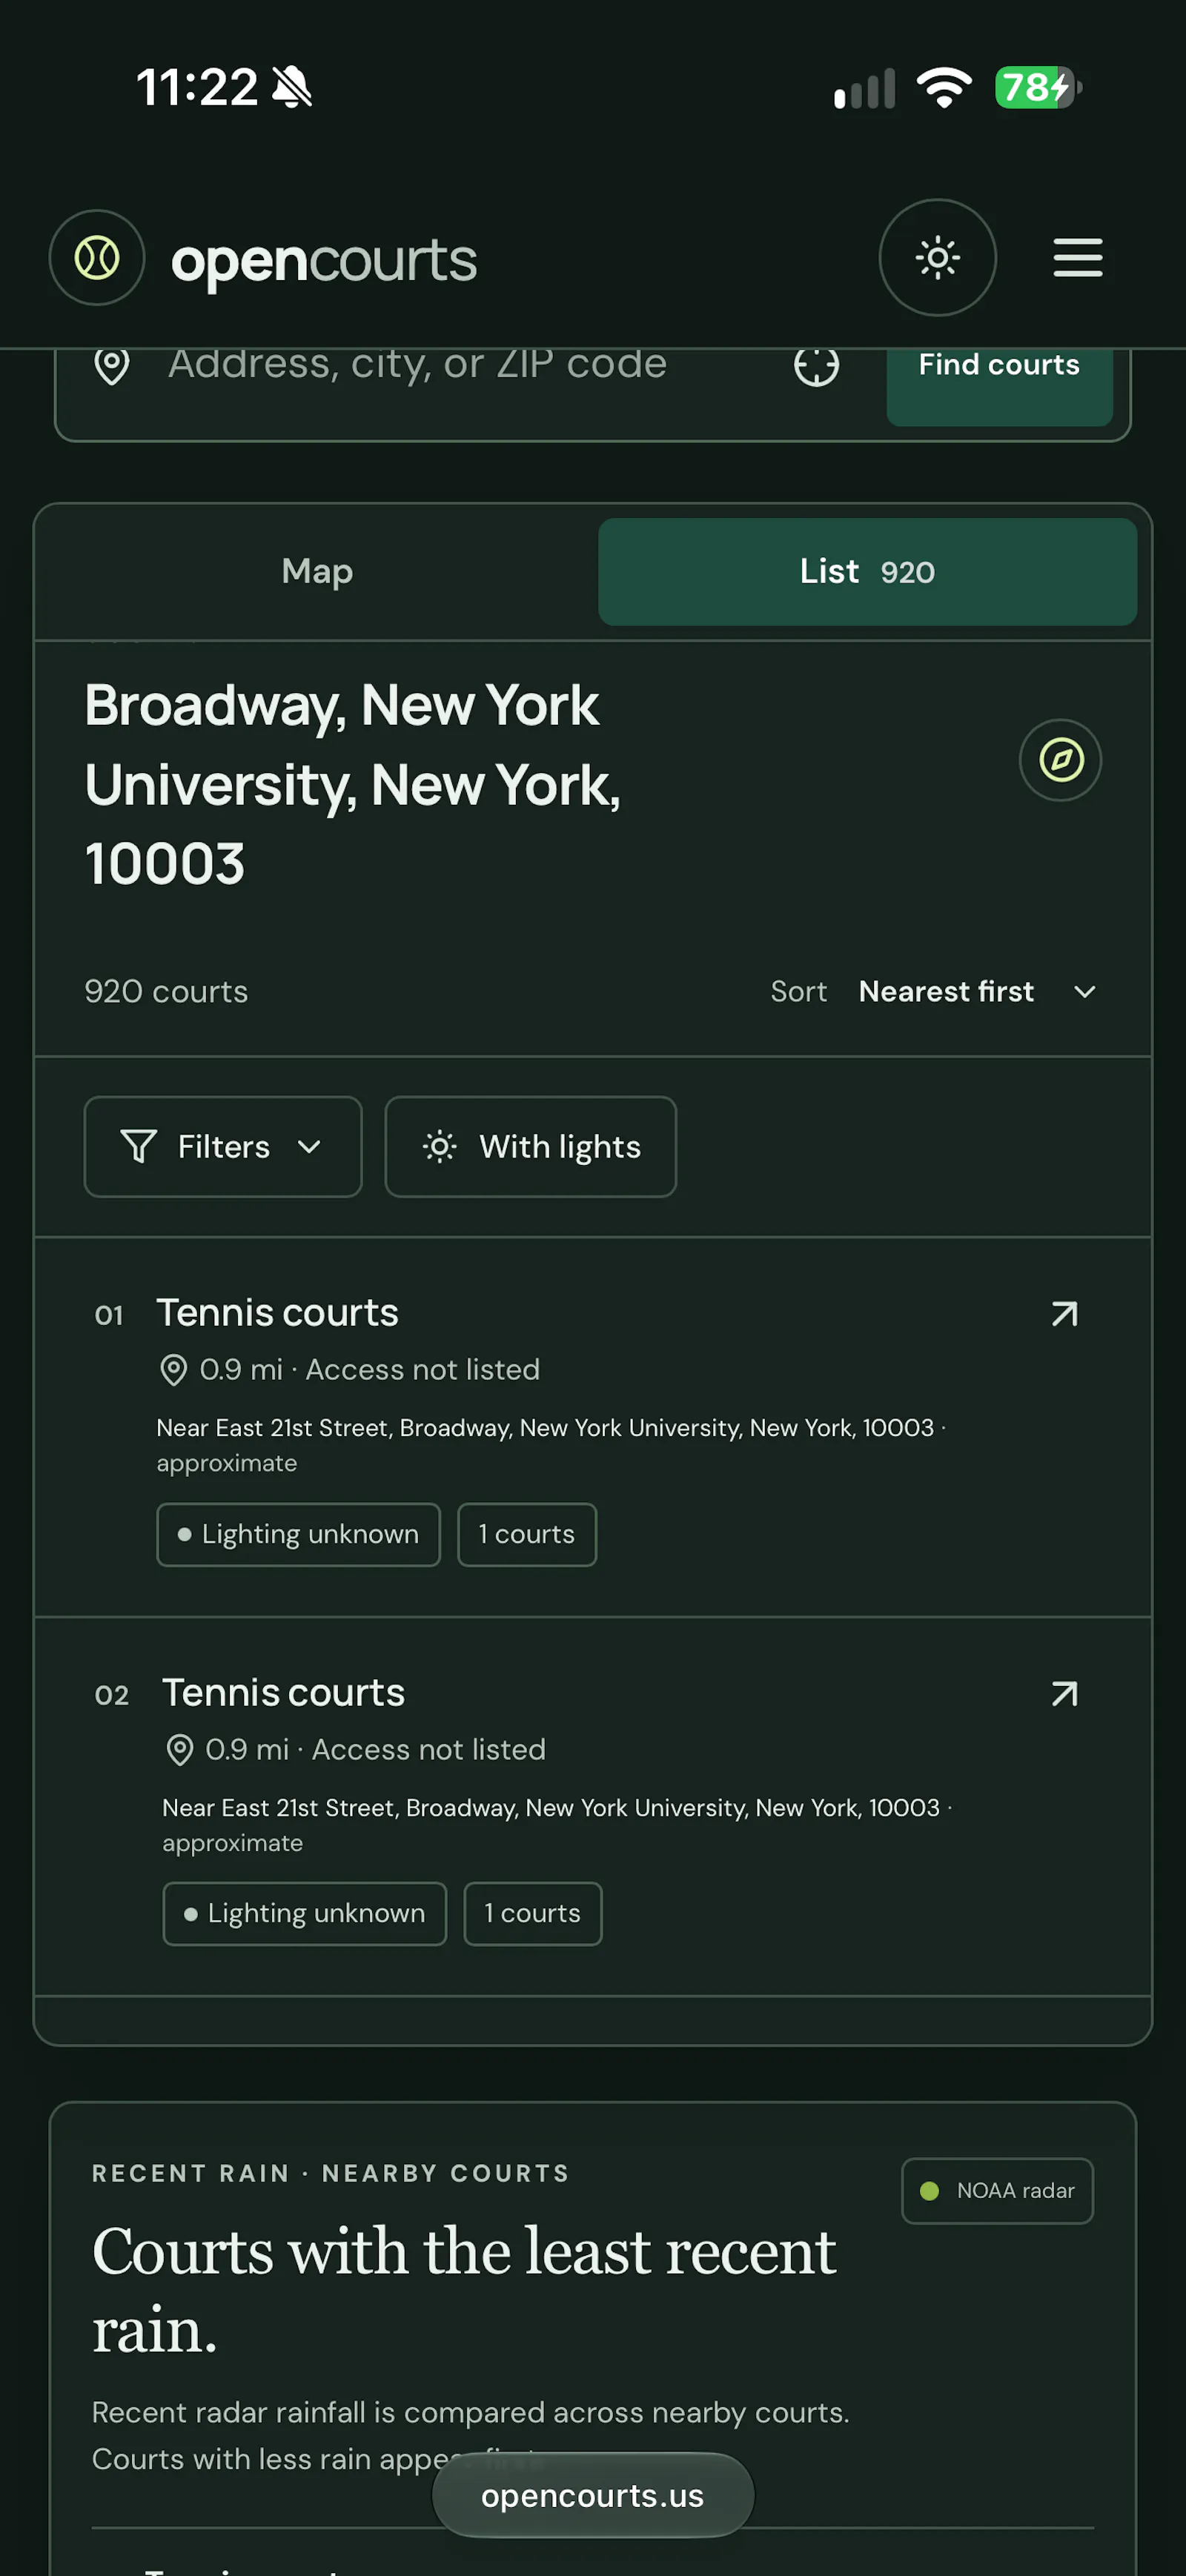The image size is (1186, 2576).
Task: Open arrow link for court 02
Action: point(1064,1693)
